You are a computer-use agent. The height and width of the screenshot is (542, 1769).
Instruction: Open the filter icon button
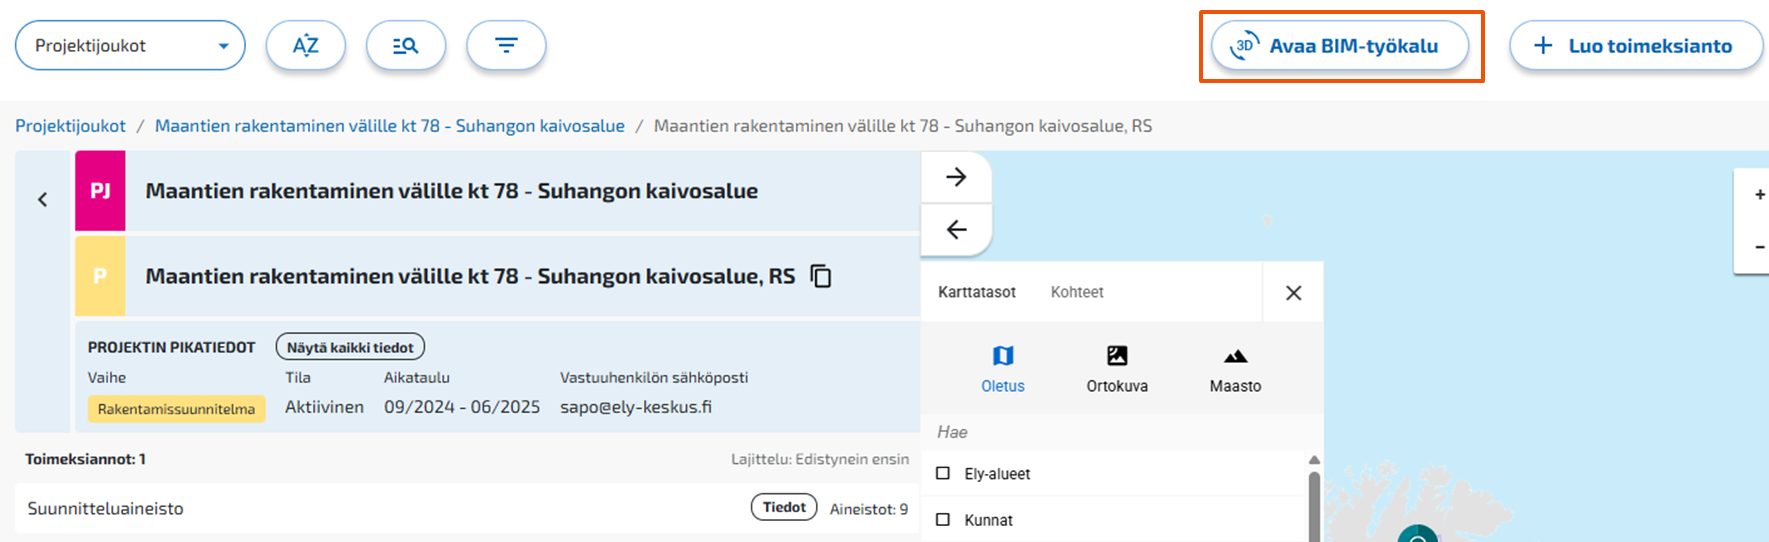pyautogui.click(x=506, y=46)
